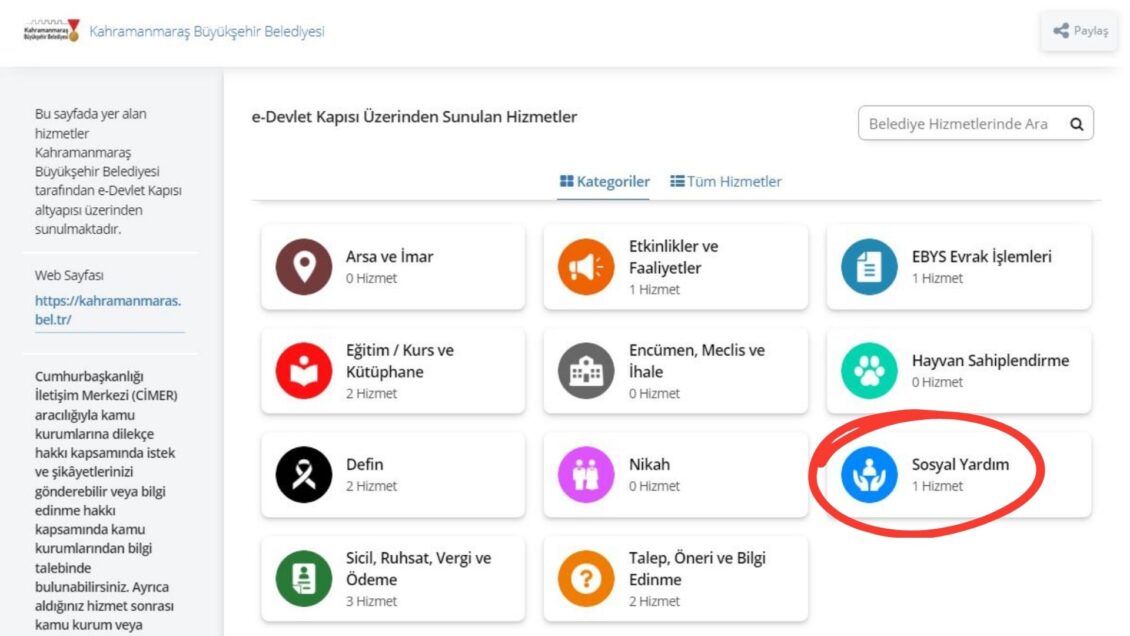Click the Etkinlikler ve Faaliyetler megaphone icon

tap(586, 267)
